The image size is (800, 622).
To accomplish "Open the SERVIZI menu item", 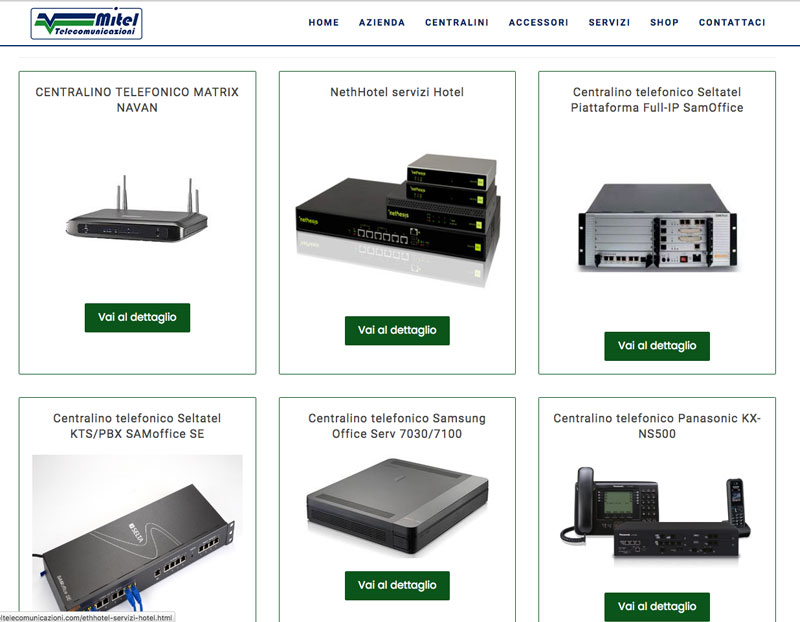I will point(609,22).
